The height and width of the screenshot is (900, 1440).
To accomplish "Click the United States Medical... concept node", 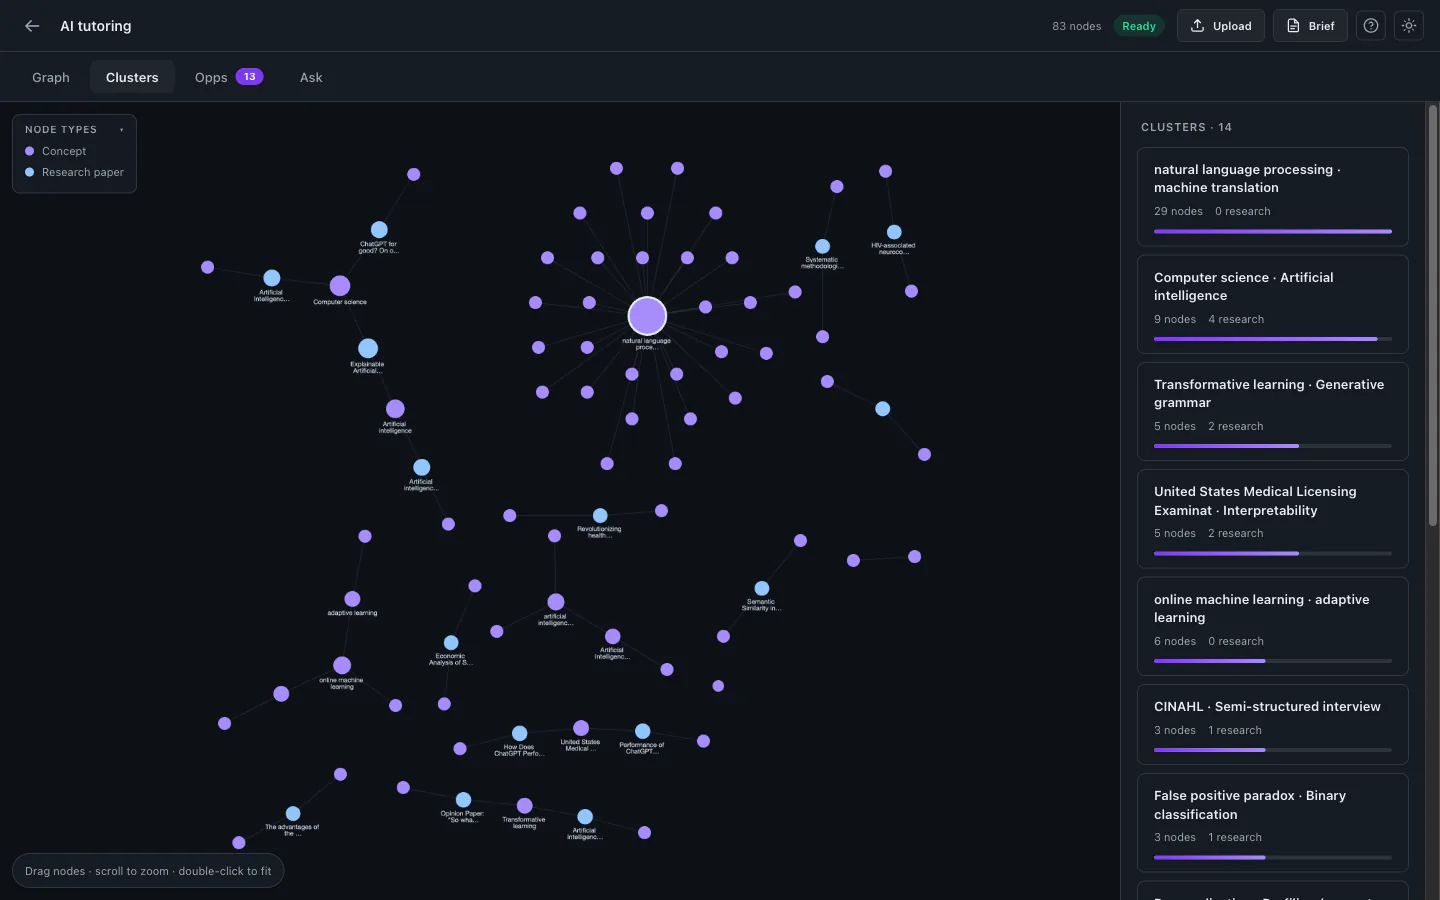I will (x=581, y=728).
